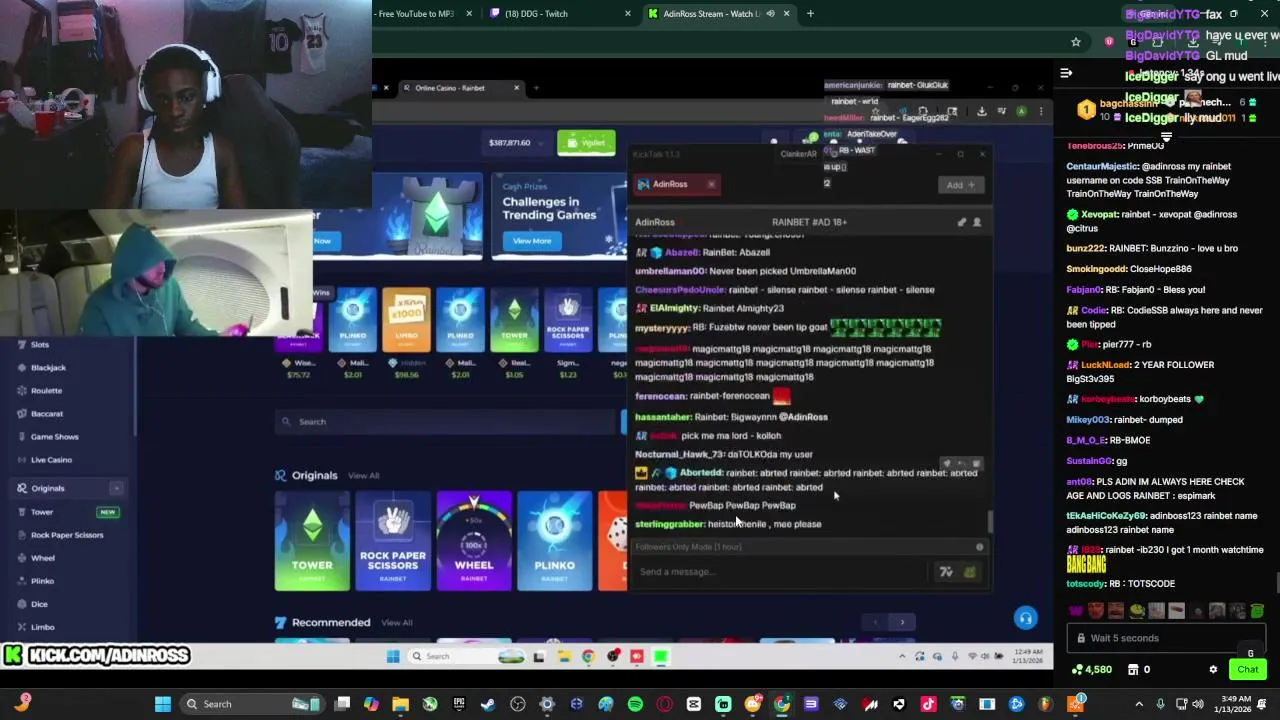Collapse the Originals sidebar section arrow
1280x720 pixels.
pyautogui.click(x=116, y=488)
